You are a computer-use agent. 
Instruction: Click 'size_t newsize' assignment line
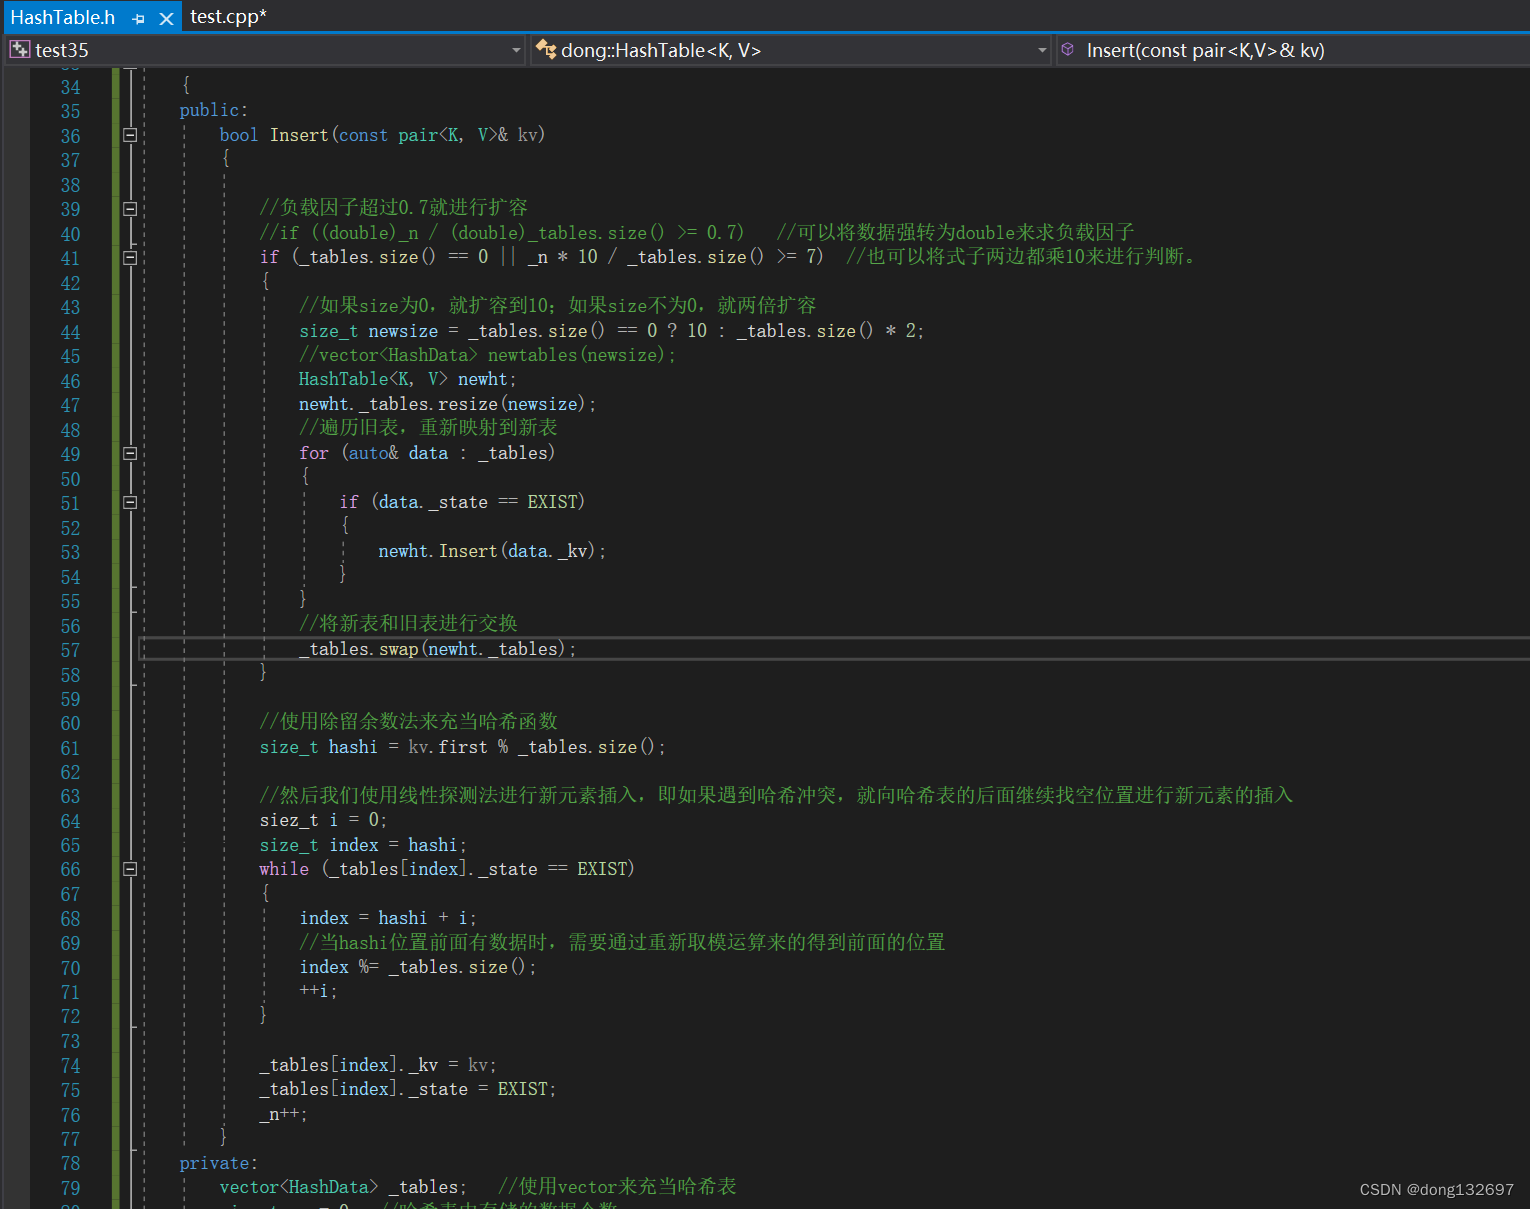coord(612,331)
